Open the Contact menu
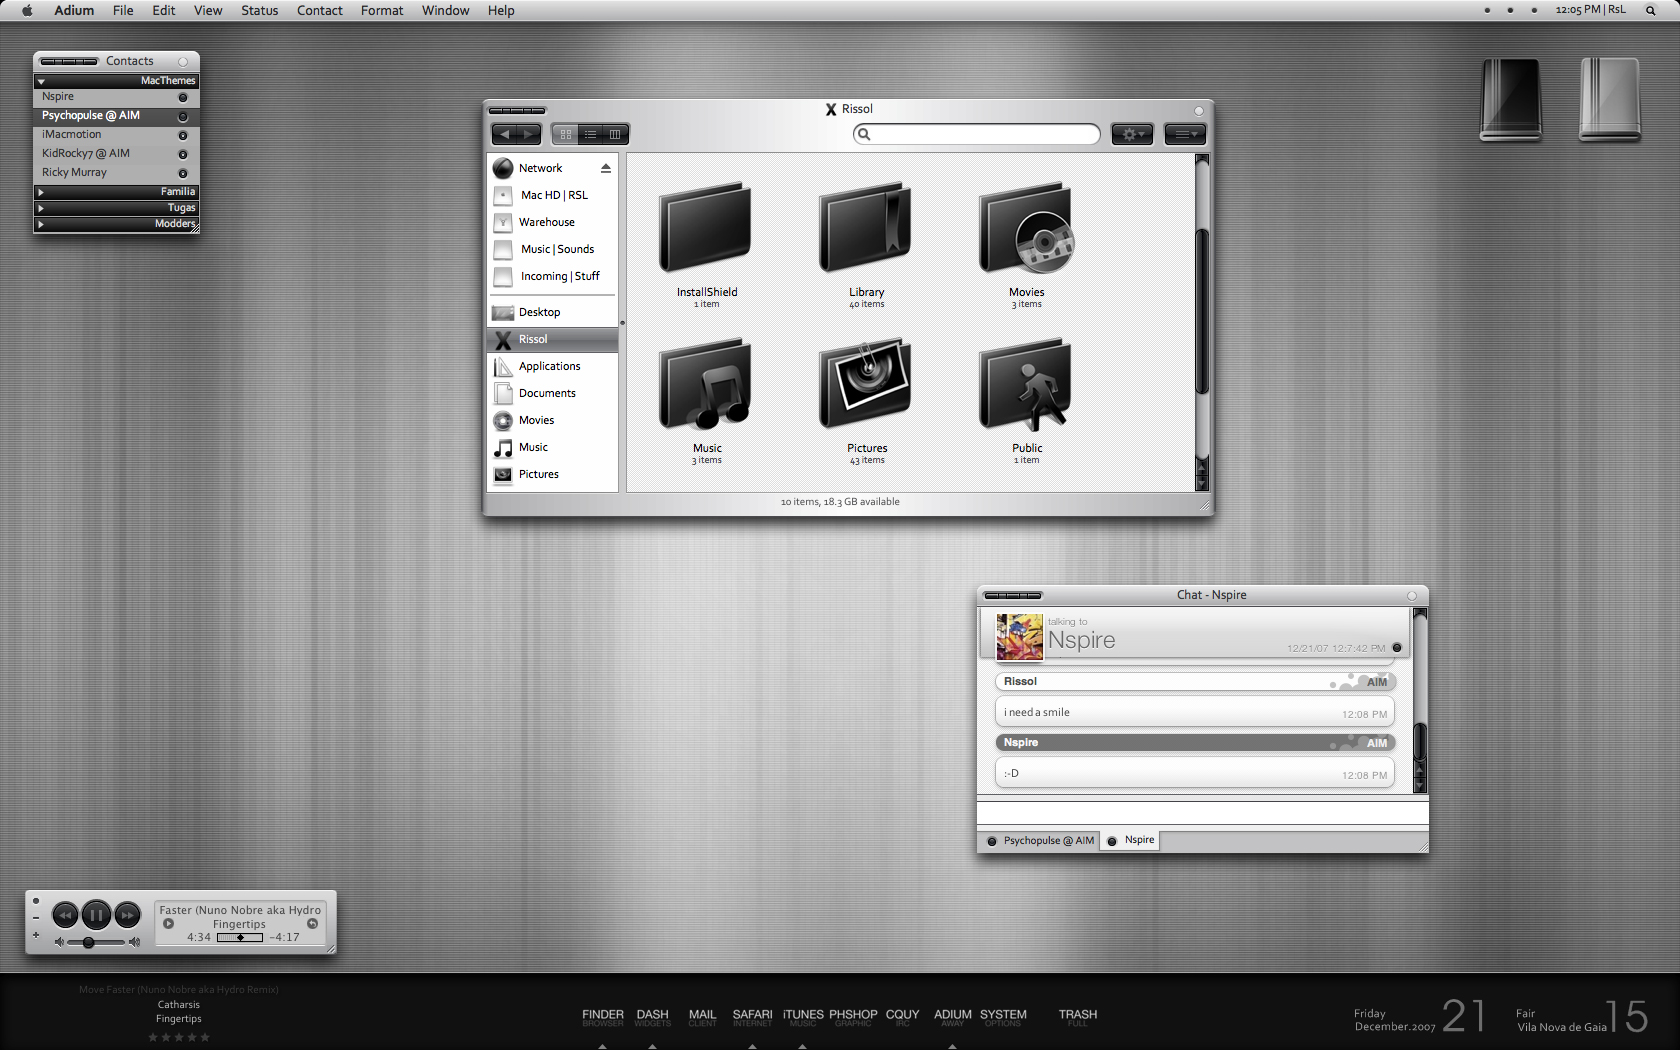The width and height of the screenshot is (1680, 1050). click(x=320, y=10)
